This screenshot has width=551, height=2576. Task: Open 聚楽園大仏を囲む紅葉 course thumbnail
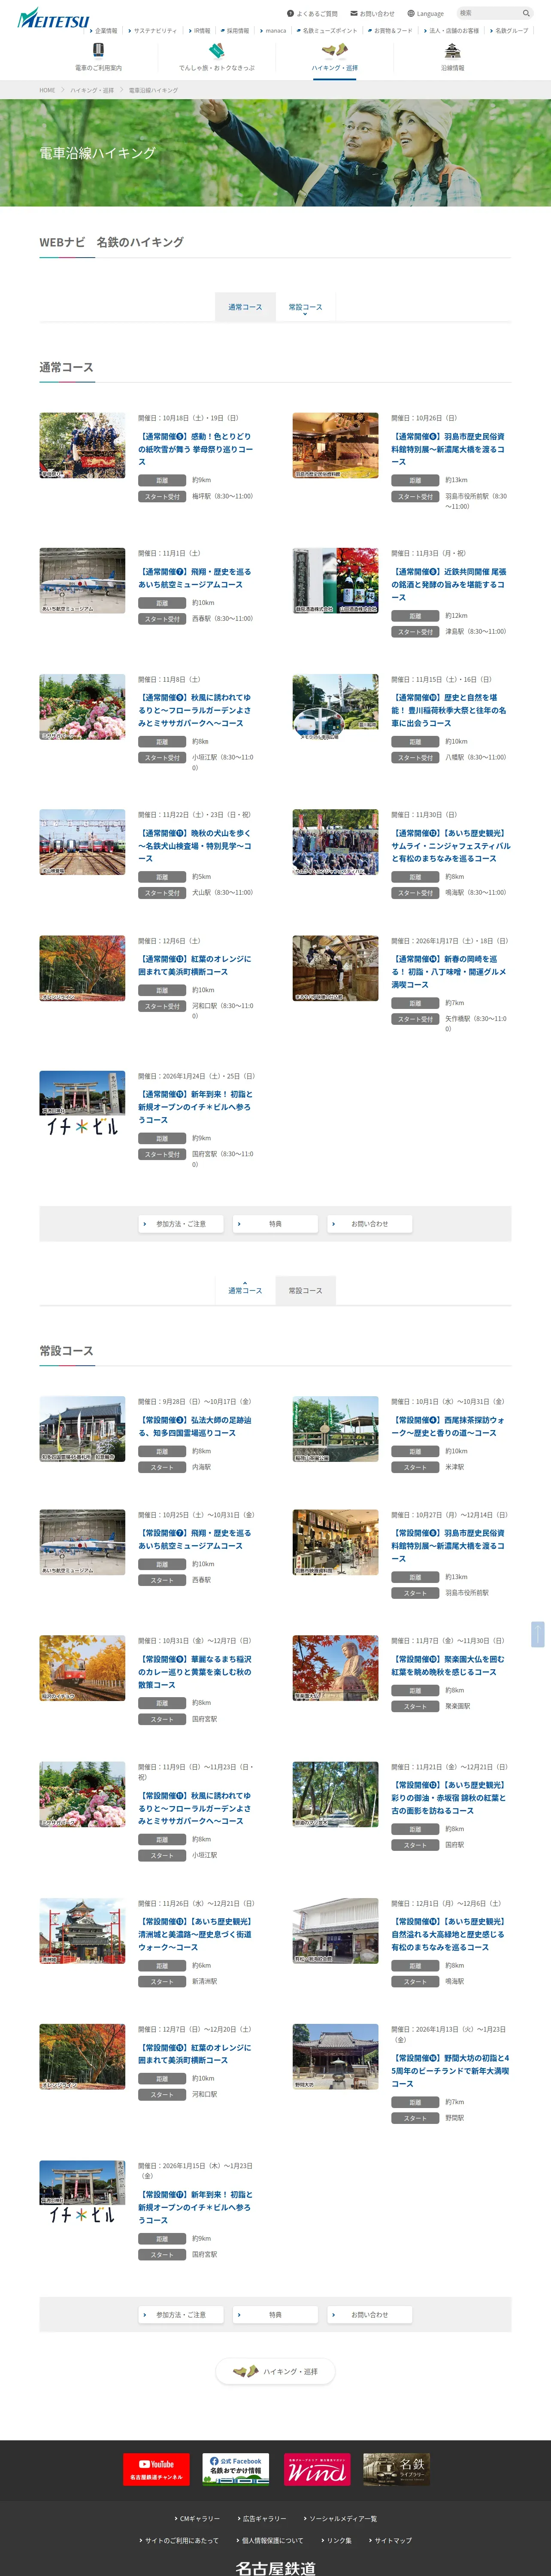(x=335, y=1667)
